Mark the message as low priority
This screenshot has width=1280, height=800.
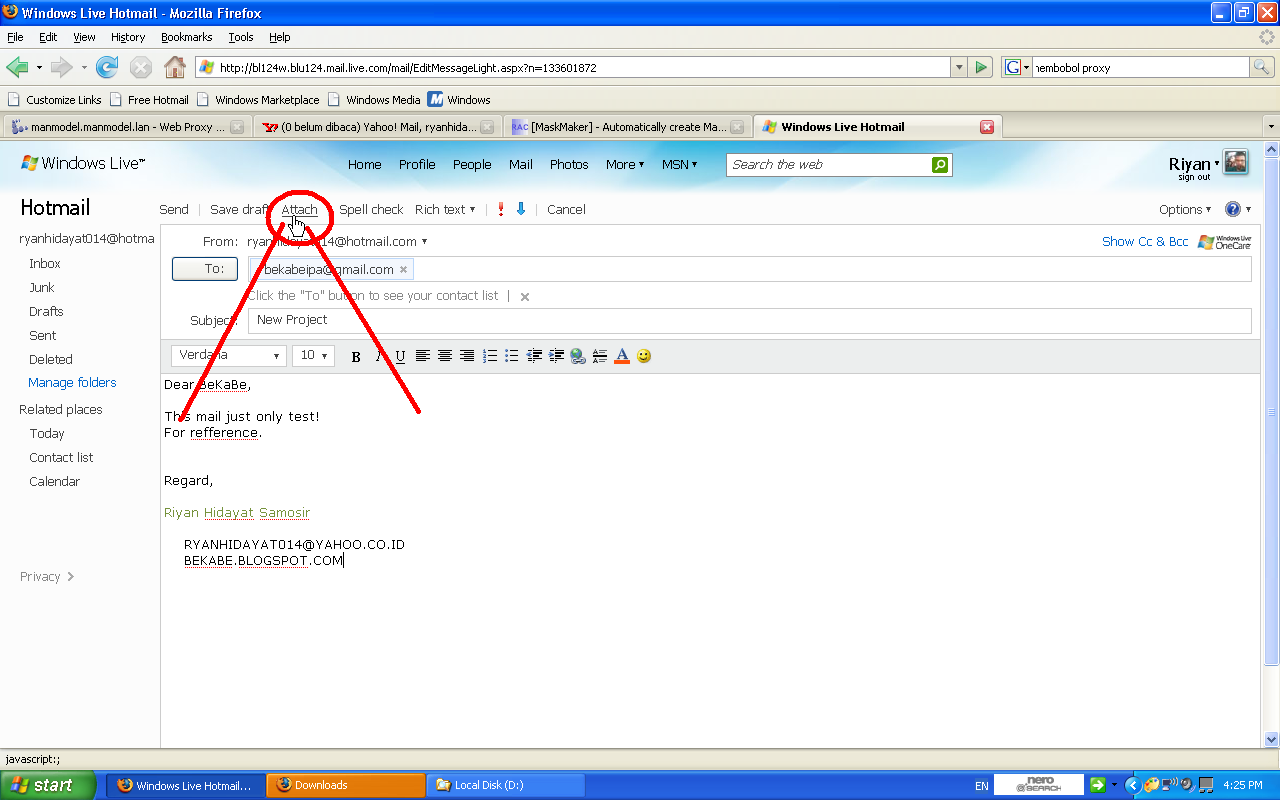(520, 209)
